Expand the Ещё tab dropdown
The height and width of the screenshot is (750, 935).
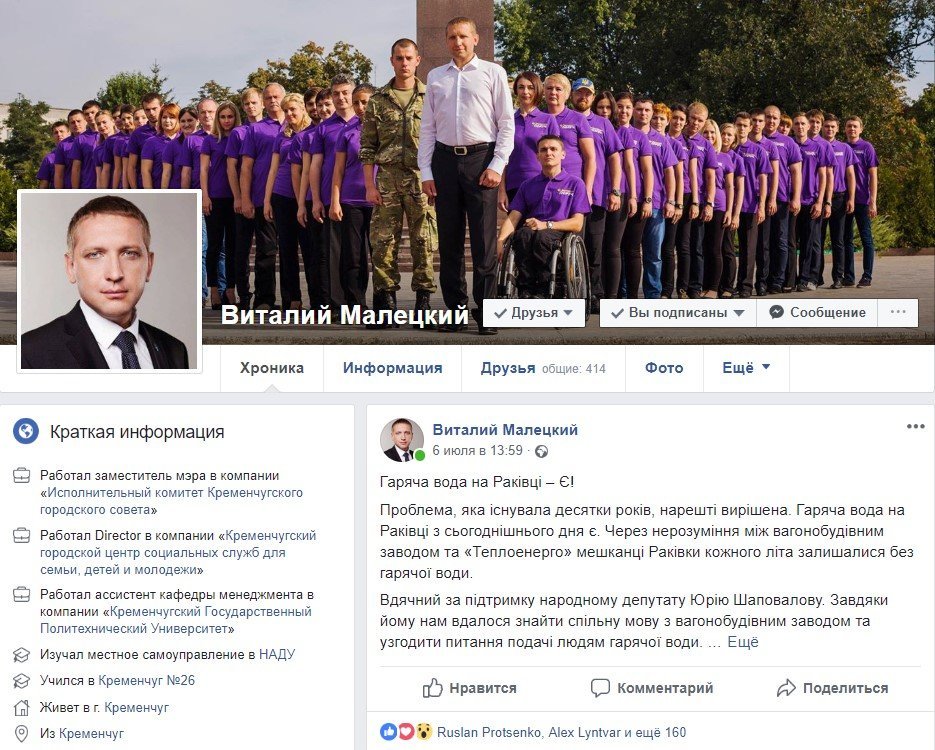[x=746, y=368]
